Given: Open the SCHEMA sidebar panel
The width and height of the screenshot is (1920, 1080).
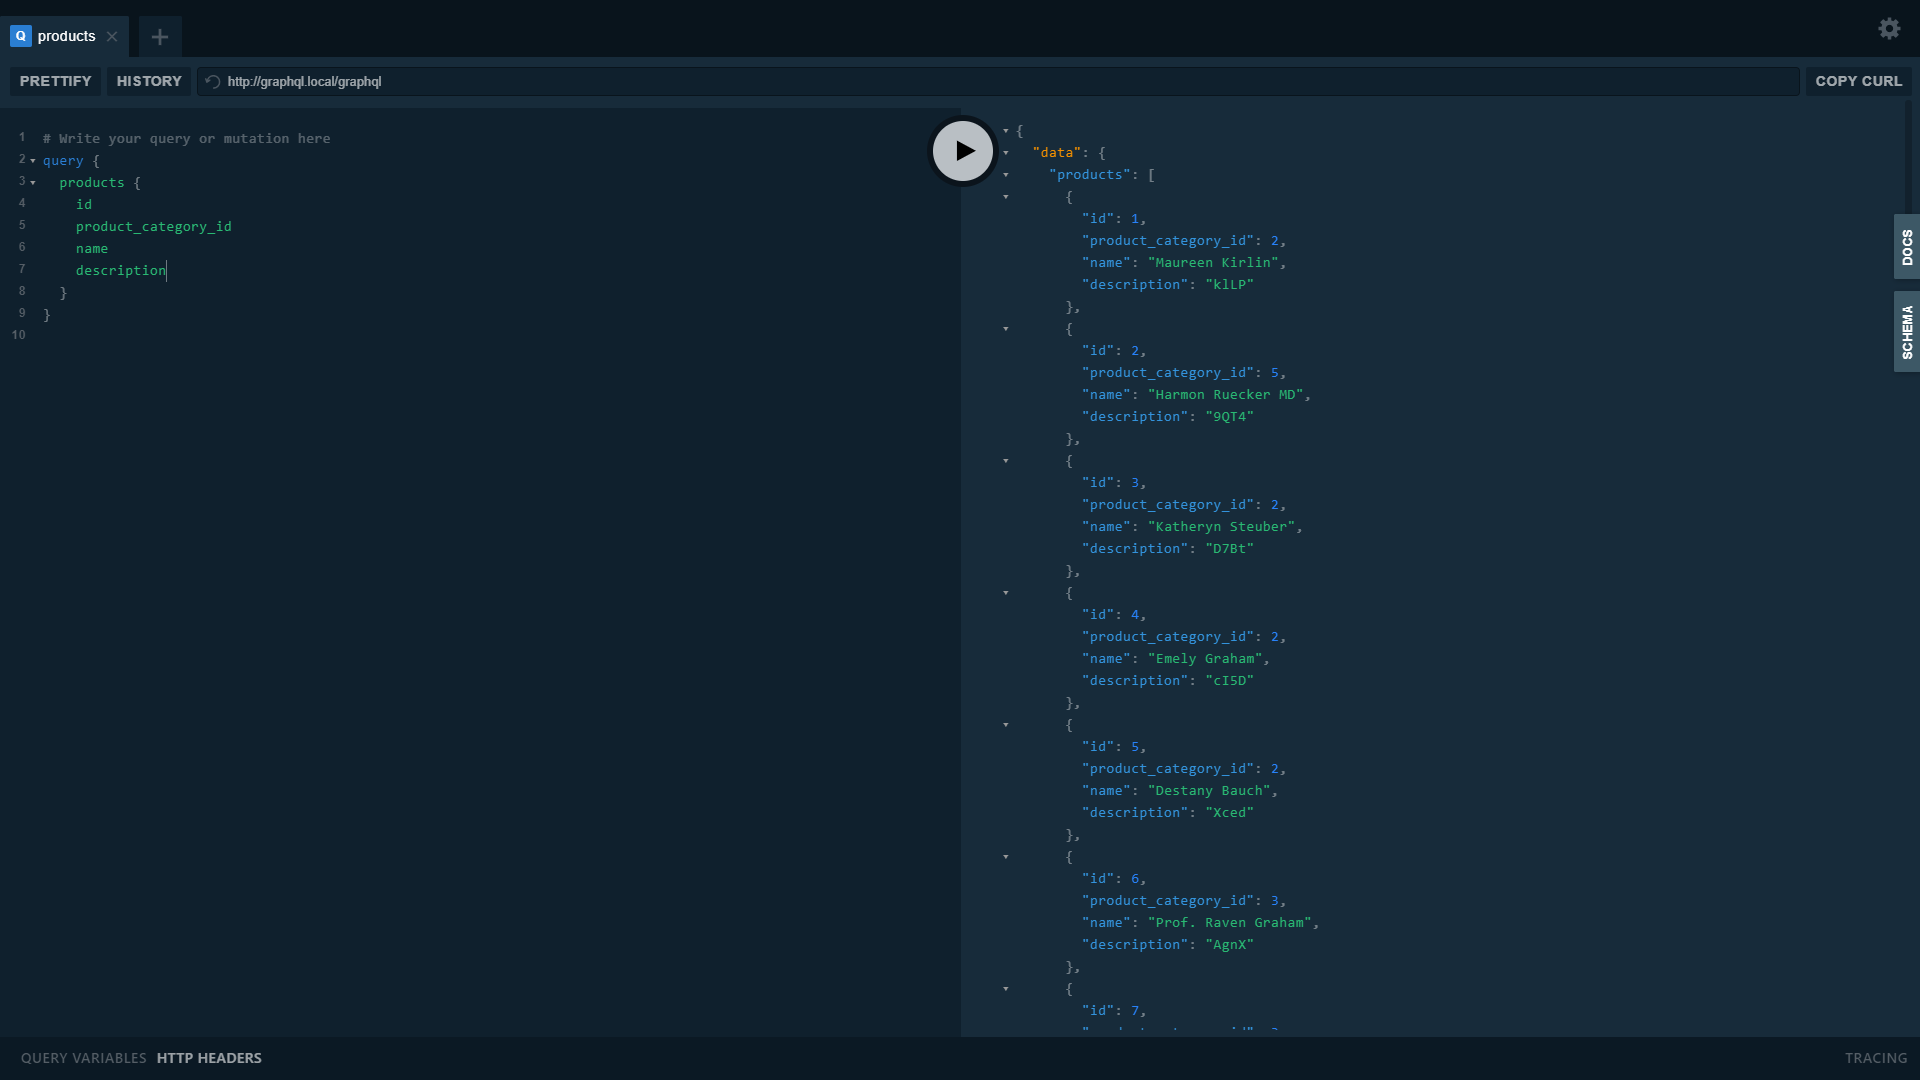Looking at the screenshot, I should tap(1908, 331).
